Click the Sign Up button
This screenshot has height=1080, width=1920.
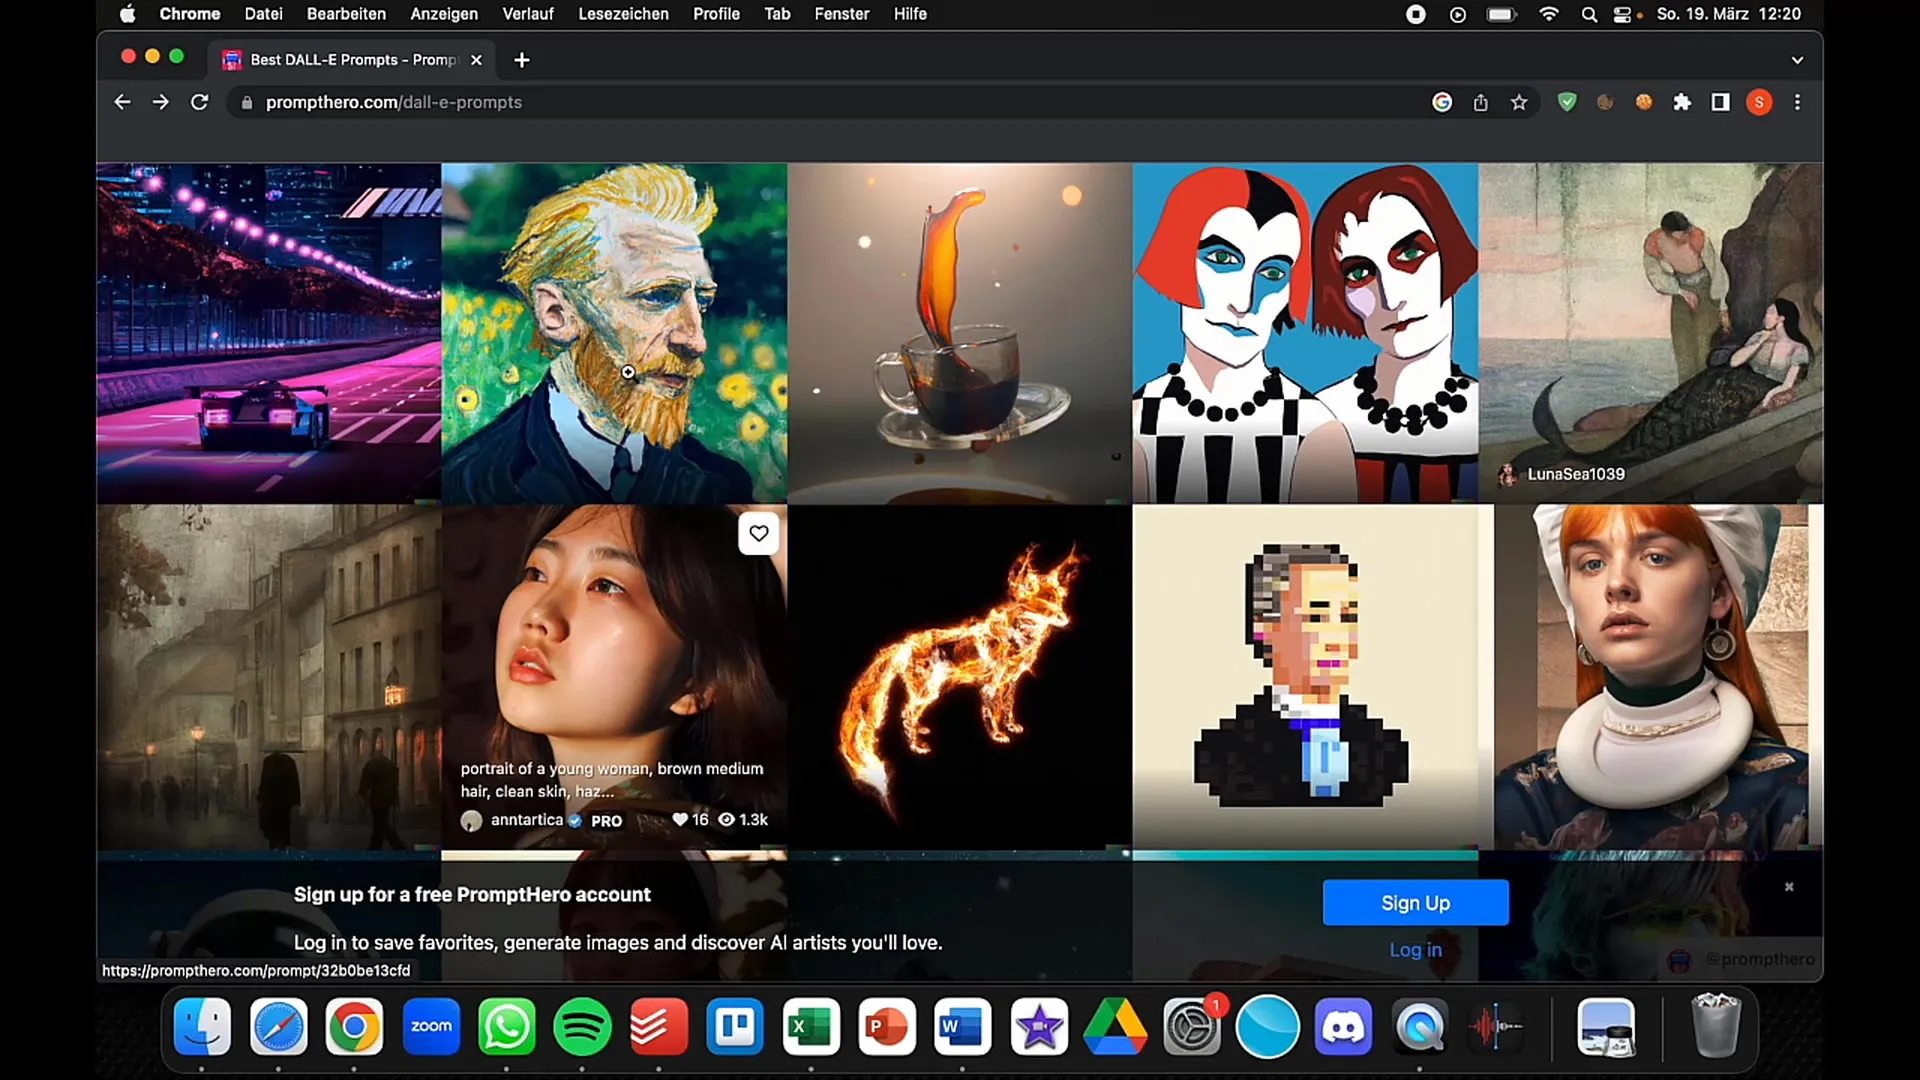tap(1415, 903)
